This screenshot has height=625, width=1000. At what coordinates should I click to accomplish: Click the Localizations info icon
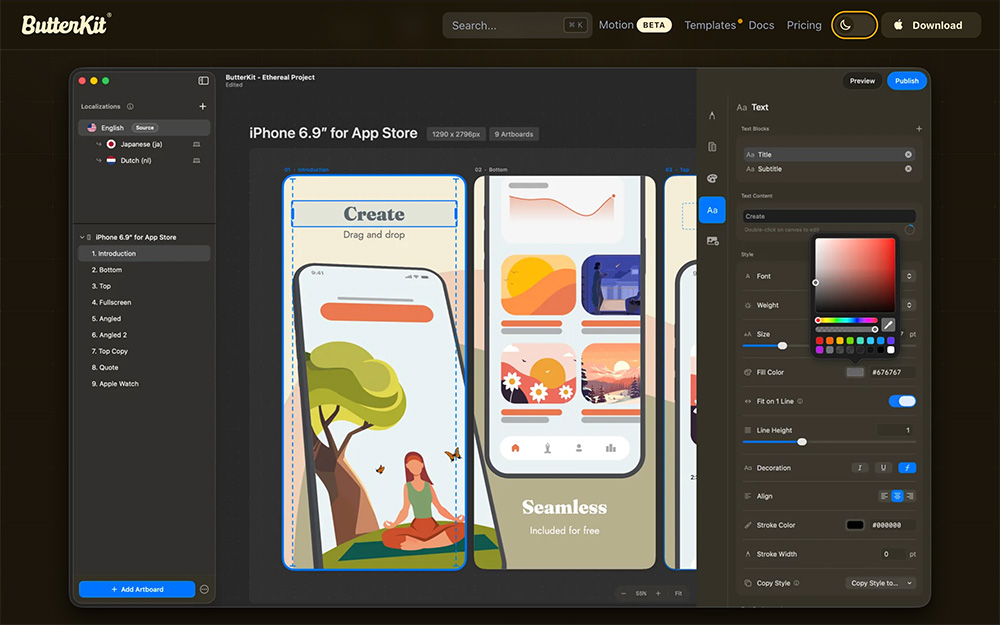[x=130, y=107]
